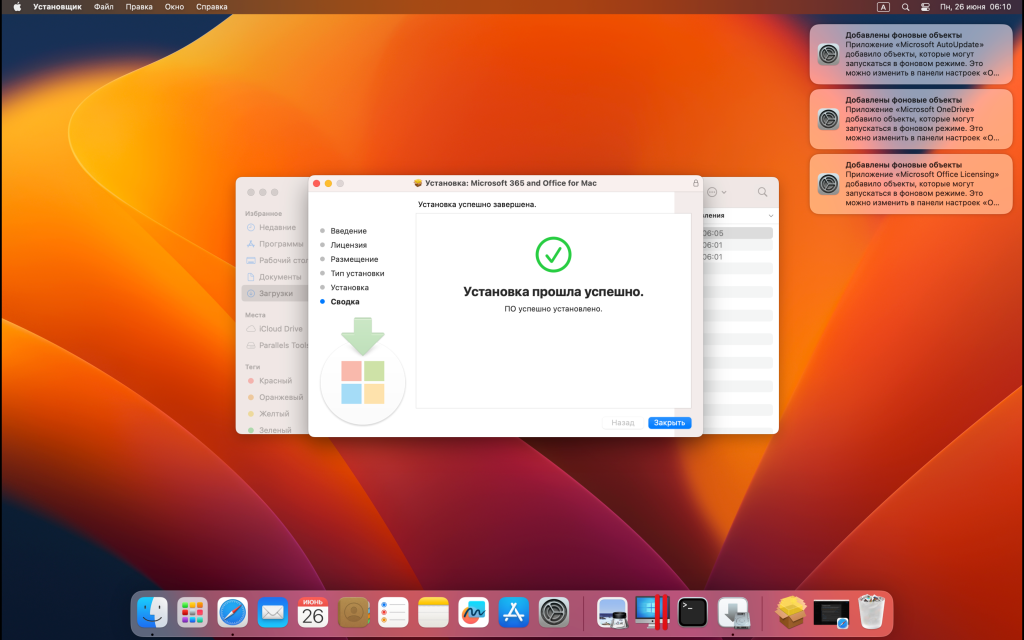
Task: Open Preview from the Dock
Action: pos(613,613)
